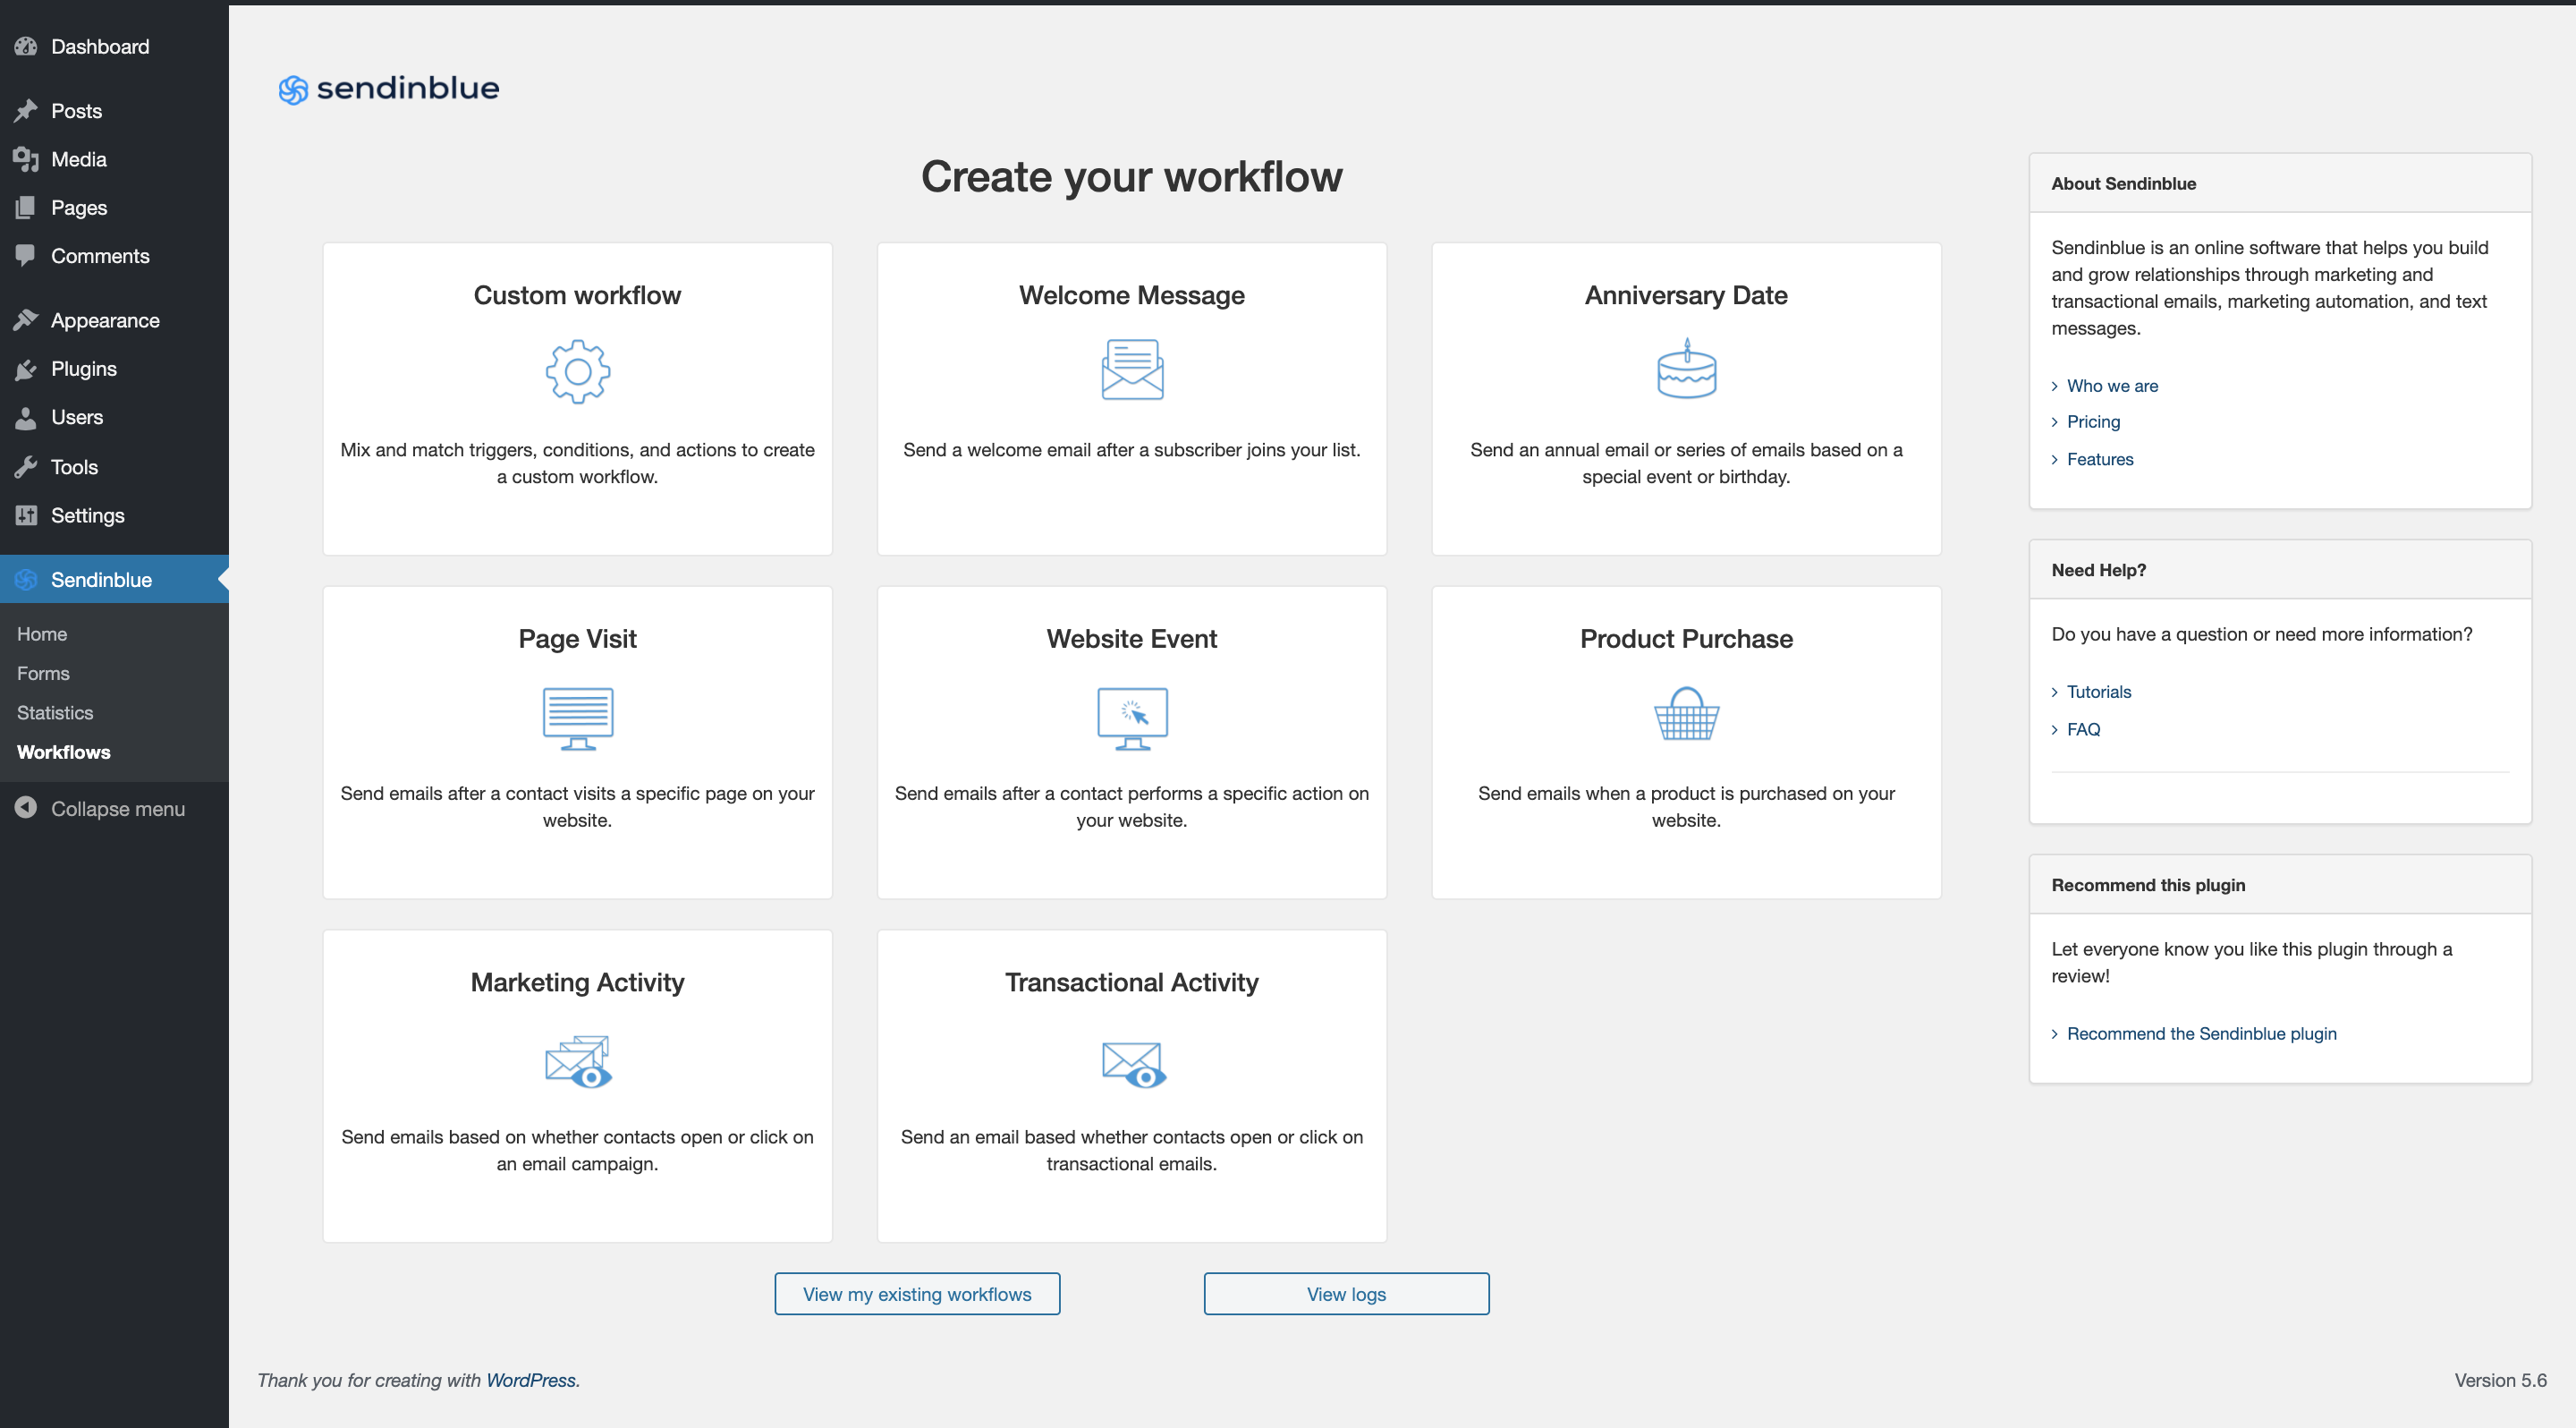
Task: Click the View logs button
Action: pos(1346,1293)
